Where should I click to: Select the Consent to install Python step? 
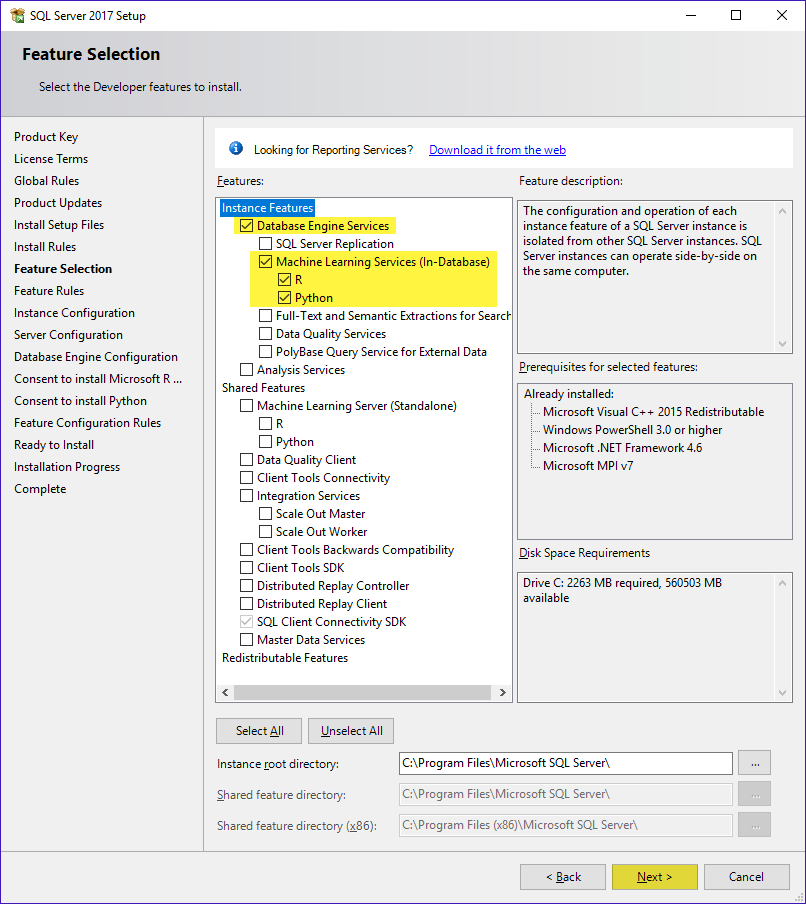click(80, 401)
